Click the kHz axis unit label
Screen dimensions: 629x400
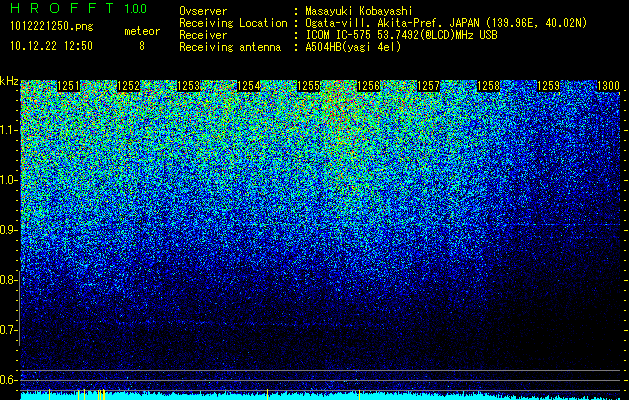9,81
